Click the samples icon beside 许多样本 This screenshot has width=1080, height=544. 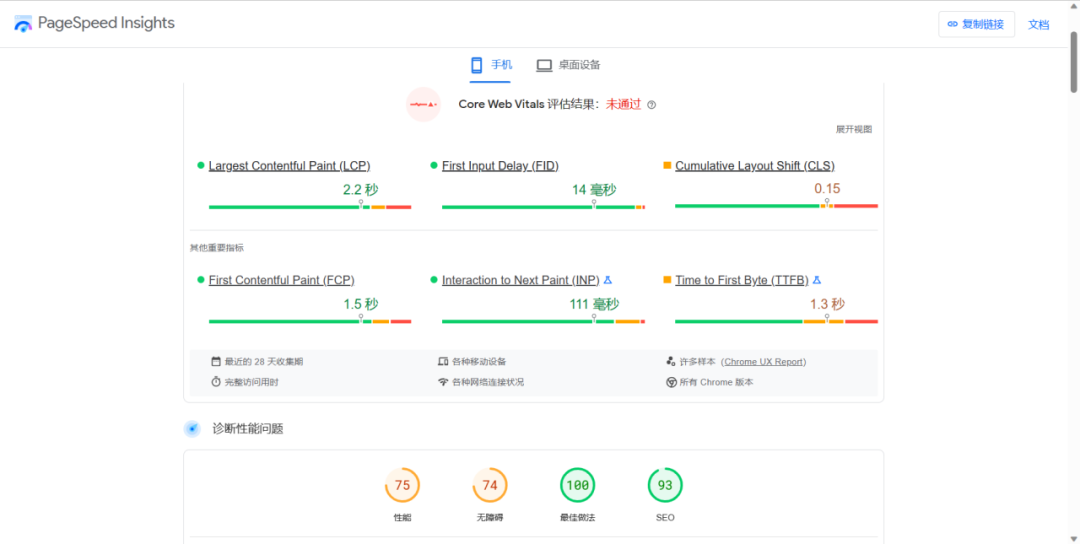pos(671,362)
